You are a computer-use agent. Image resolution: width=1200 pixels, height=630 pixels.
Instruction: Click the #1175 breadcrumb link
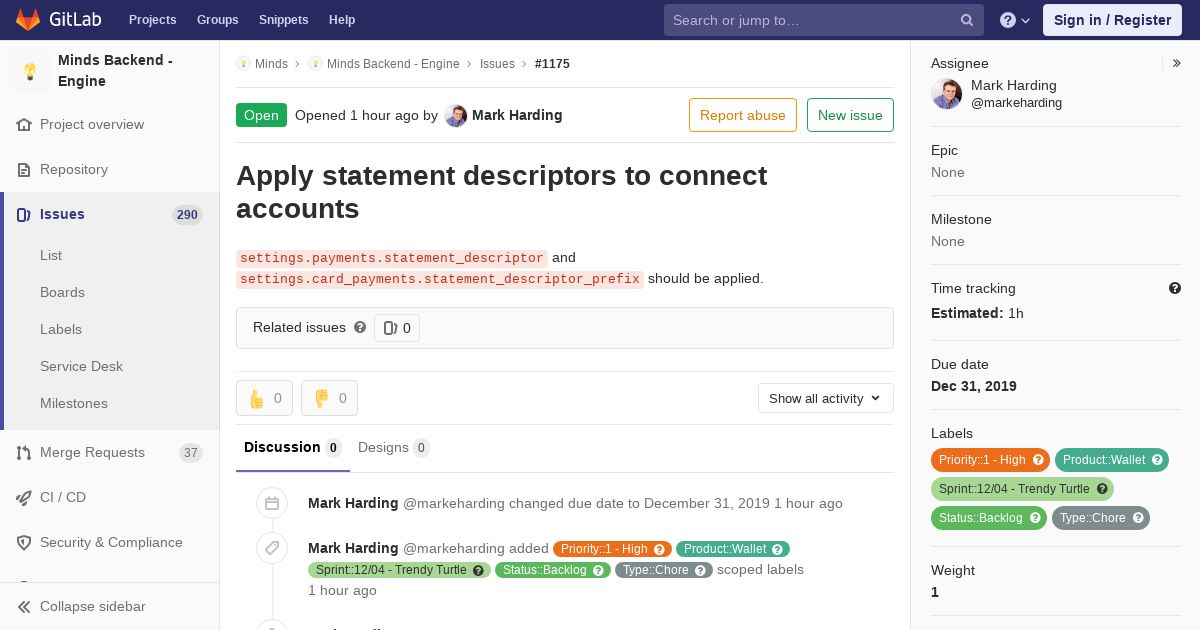552,64
